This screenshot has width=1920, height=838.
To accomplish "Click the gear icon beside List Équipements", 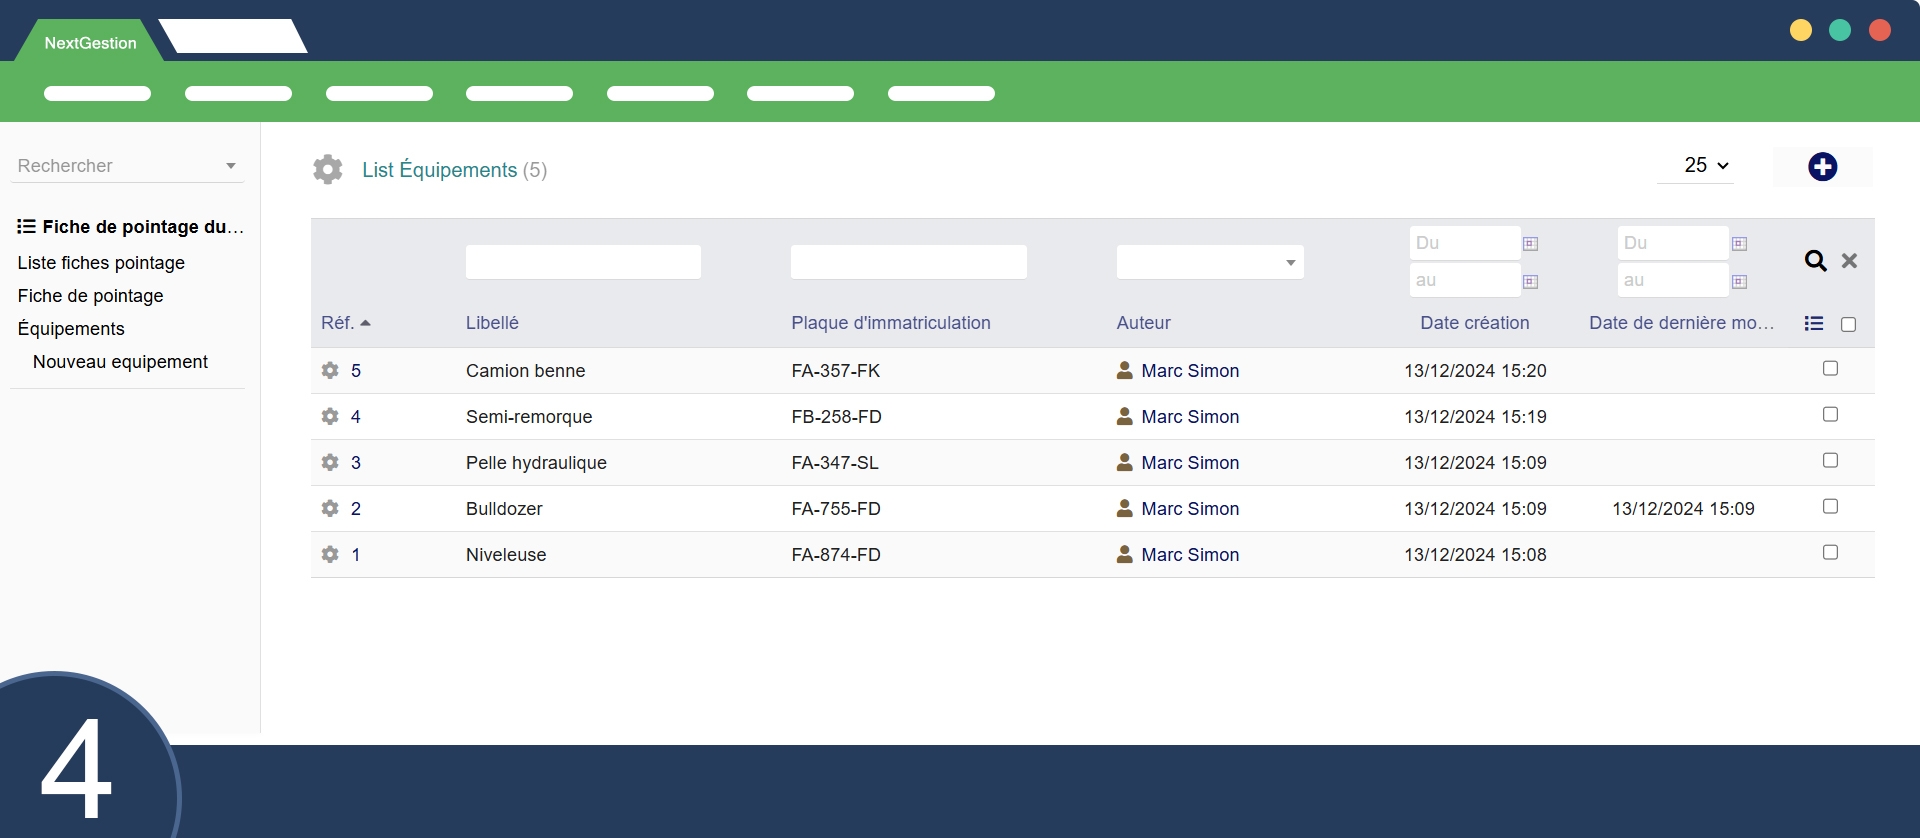I will tap(328, 170).
